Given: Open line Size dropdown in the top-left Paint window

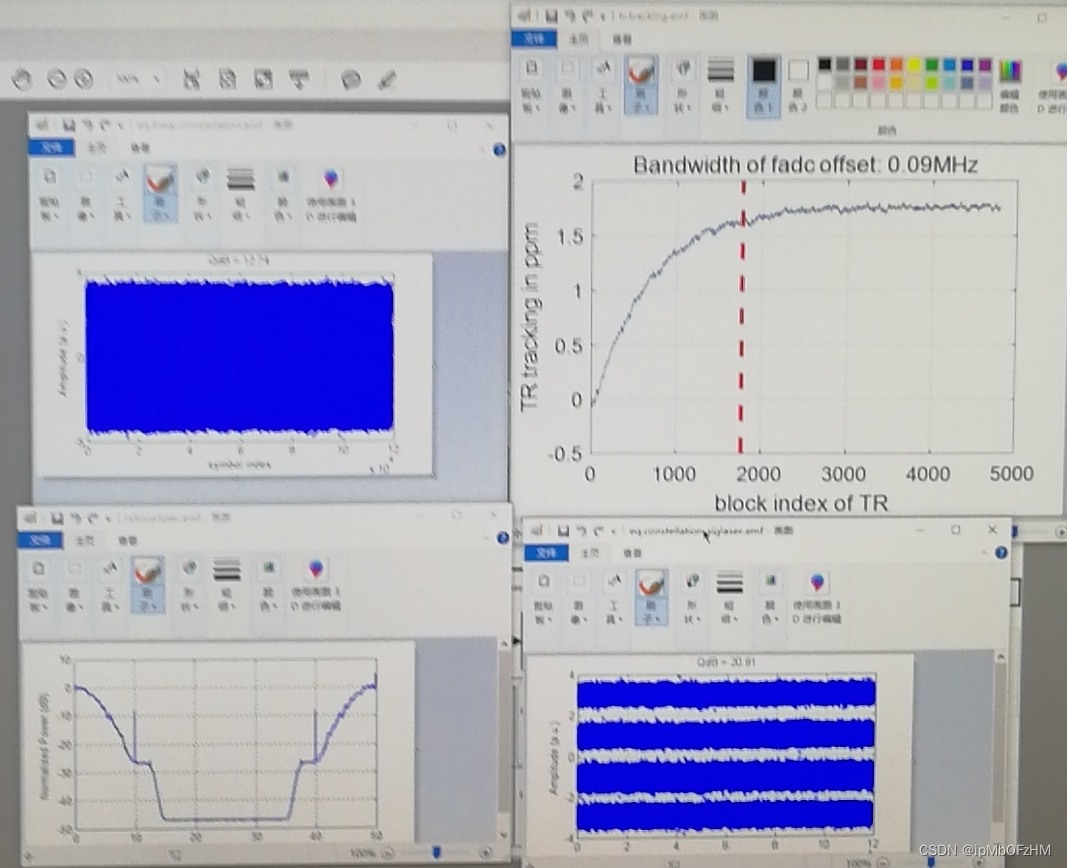Looking at the screenshot, I should 240,194.
